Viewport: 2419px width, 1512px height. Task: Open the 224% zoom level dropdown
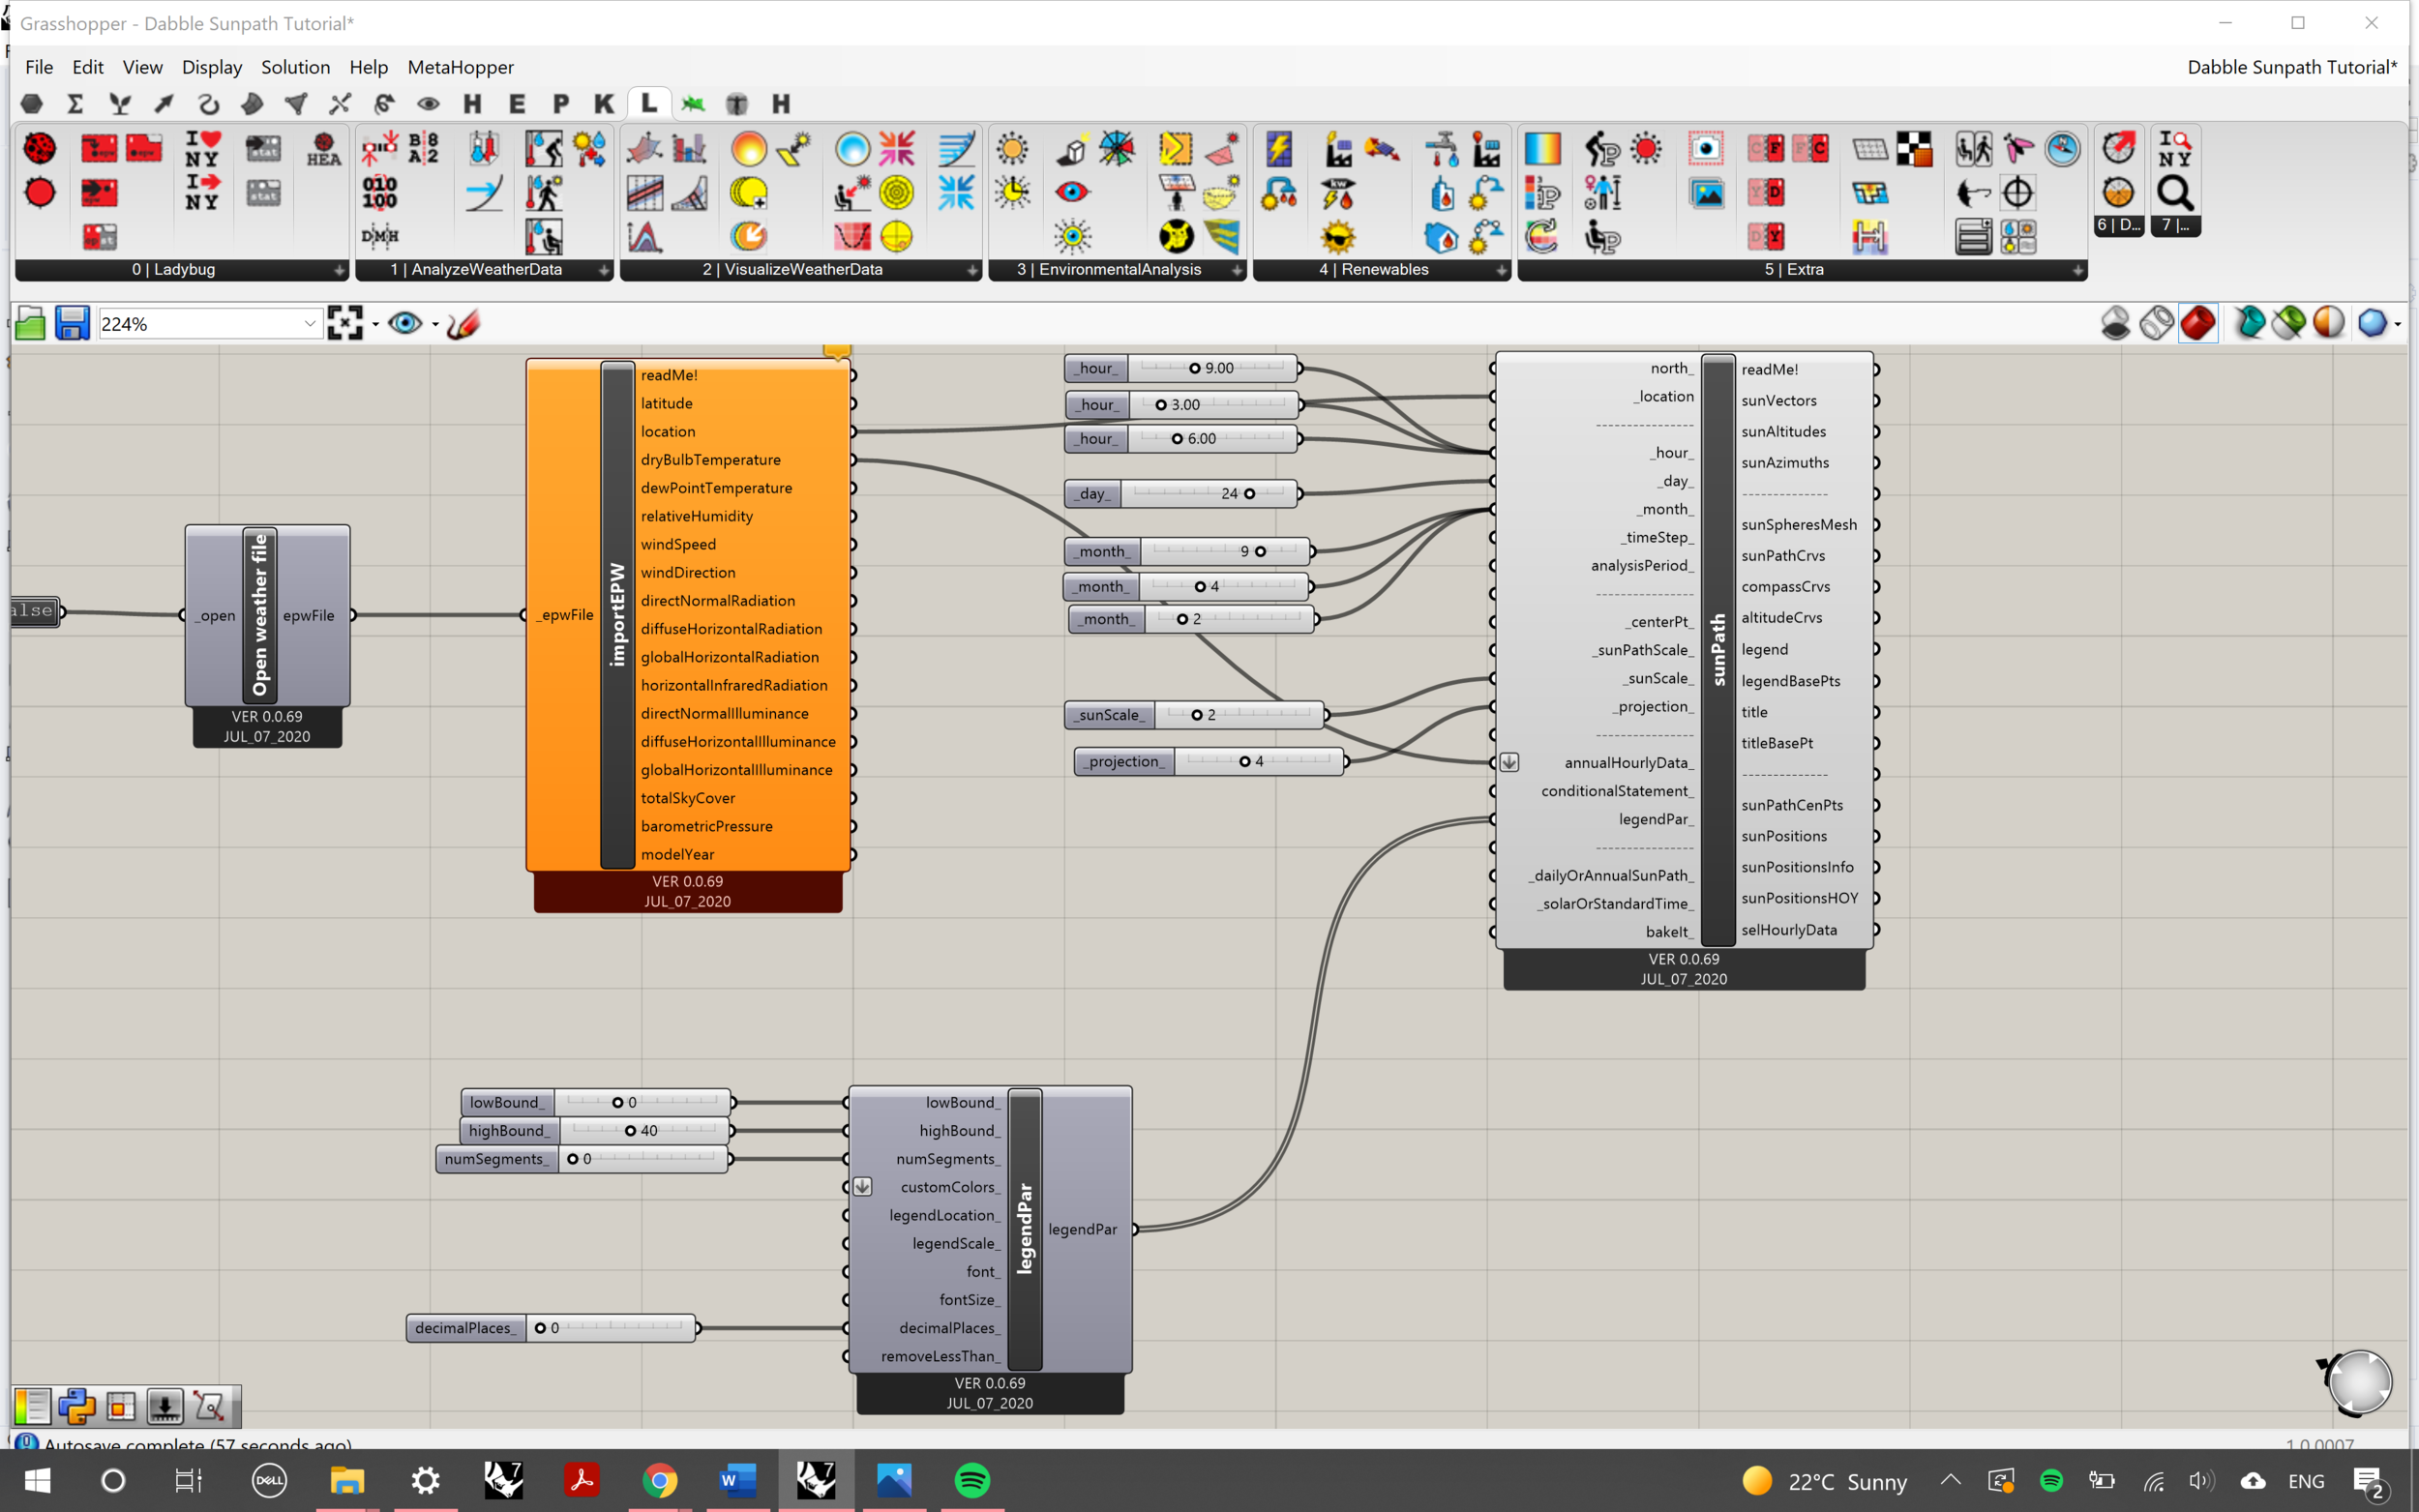(309, 324)
